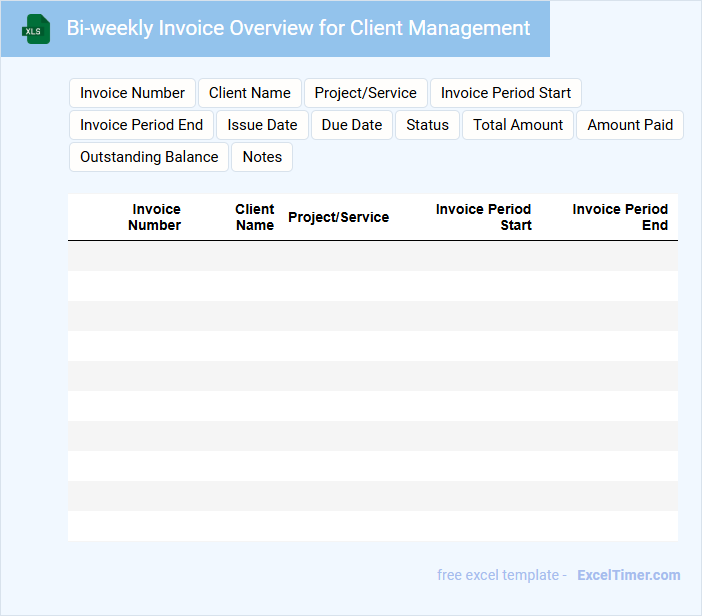
Task: Choose the Invoice Period Start tag
Action: pos(505,93)
